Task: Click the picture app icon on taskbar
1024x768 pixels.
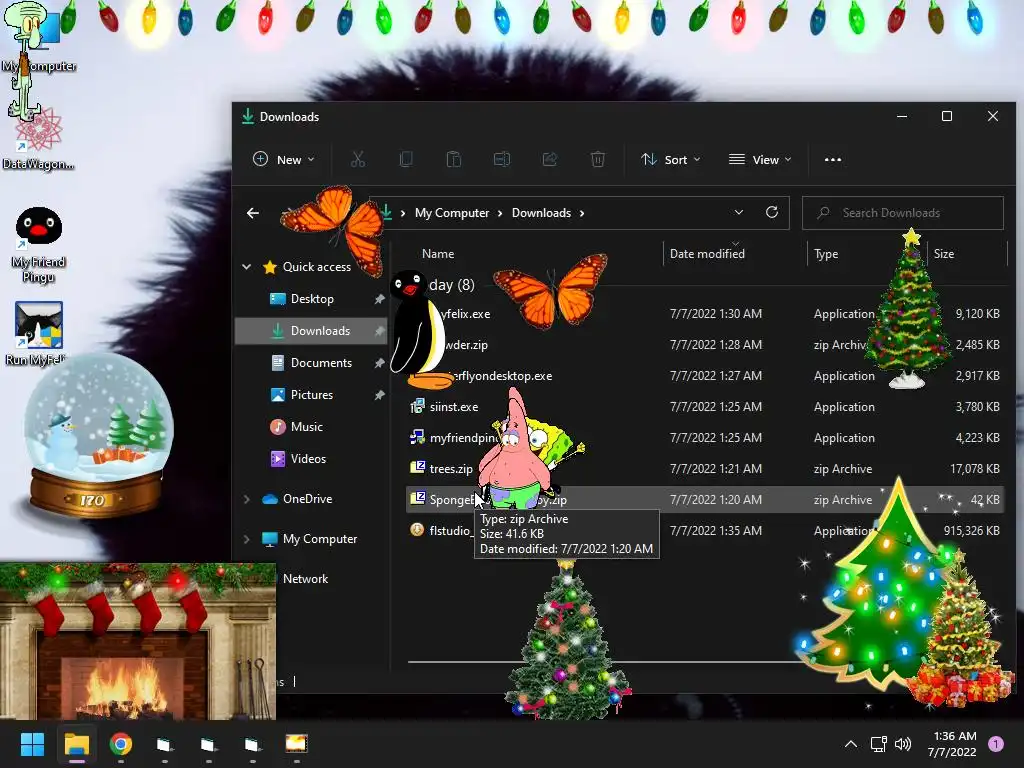Action: pos(296,744)
